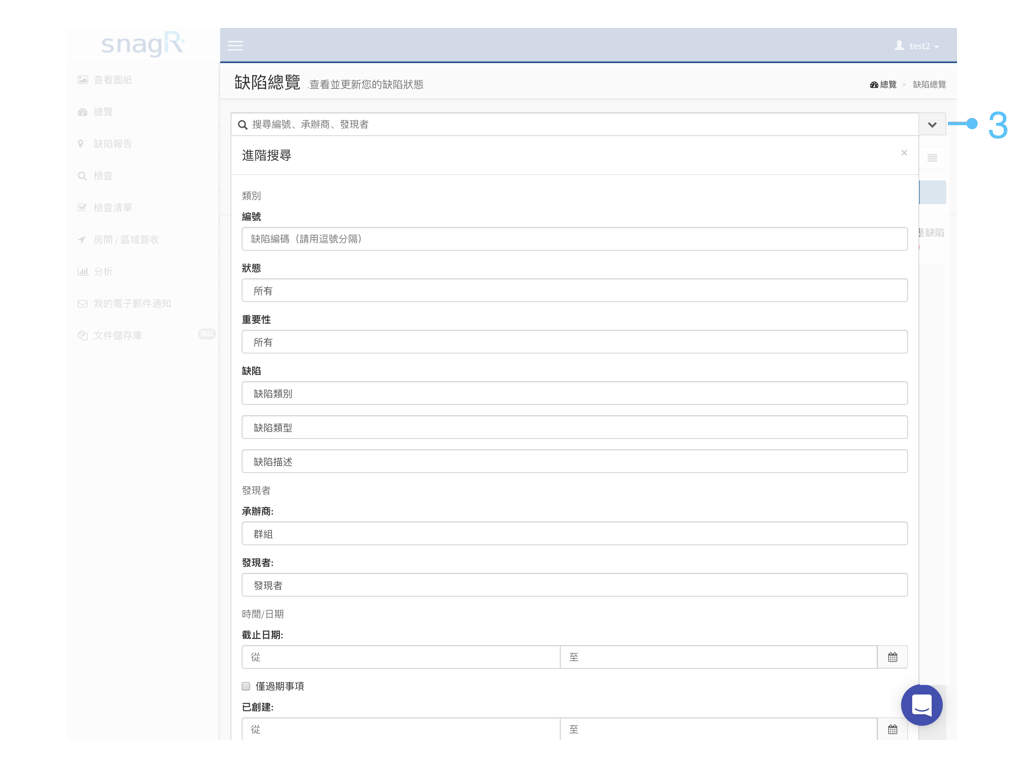Open the test2 user menu
The image size is (1024, 768).
point(917,46)
